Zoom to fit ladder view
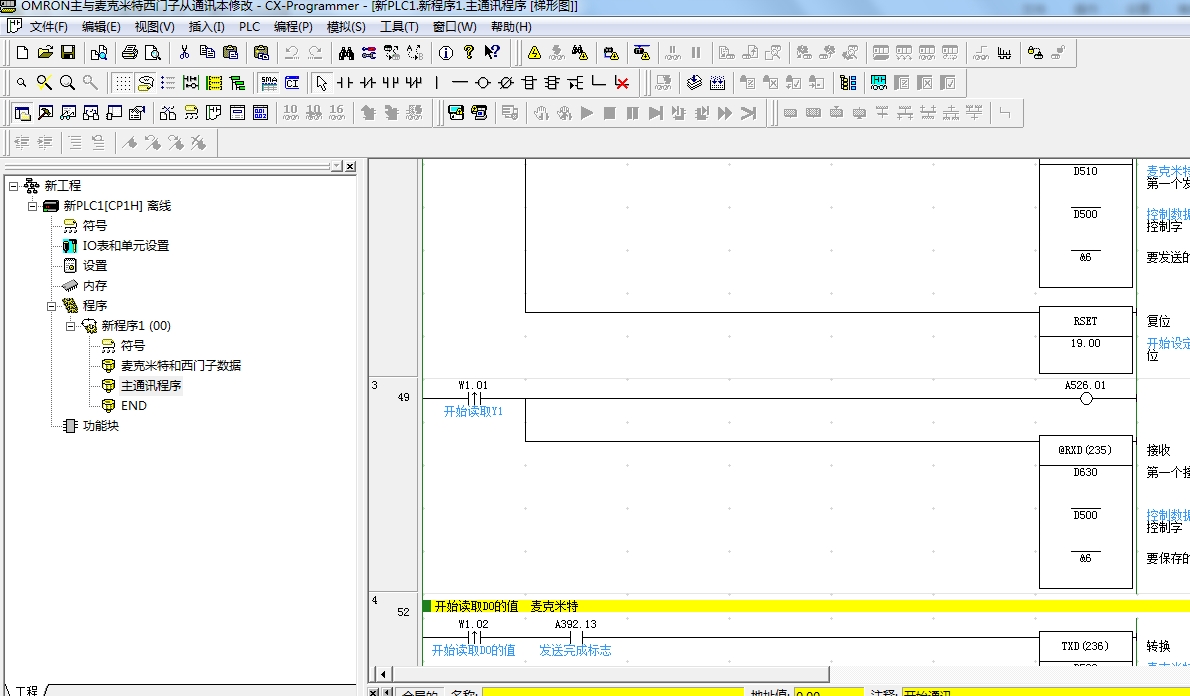The image size is (1190, 696). pos(45,83)
